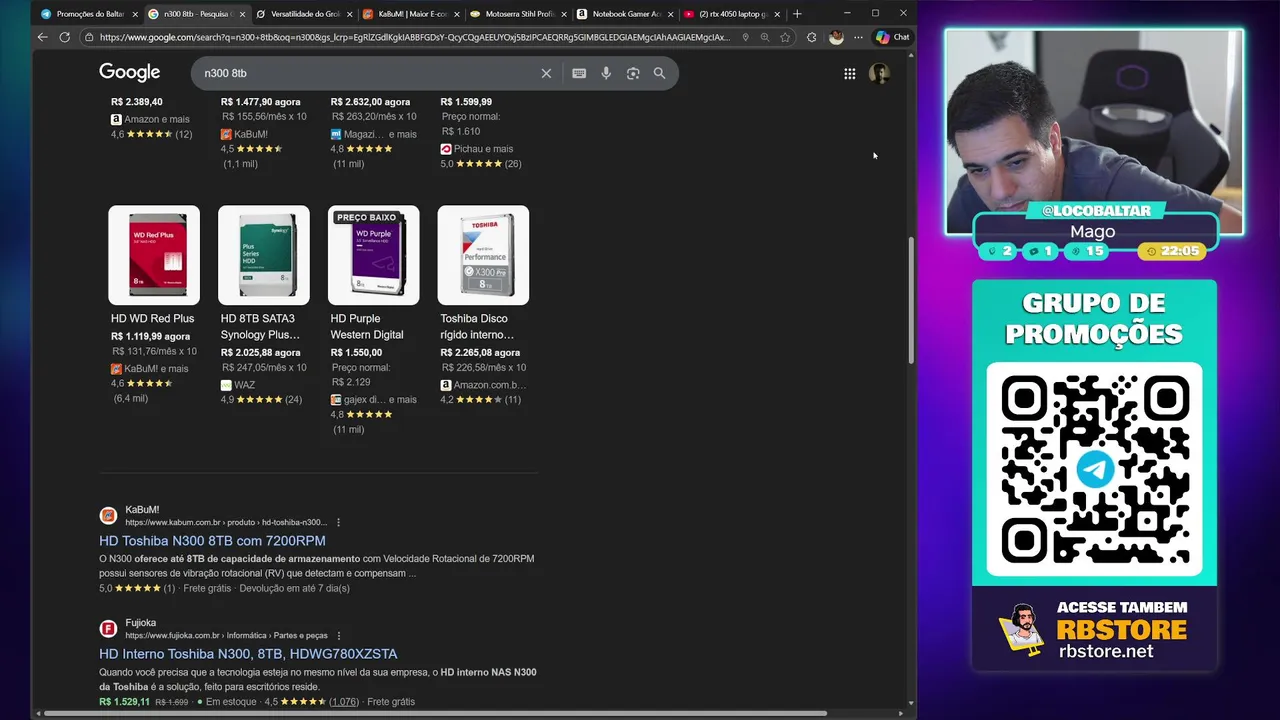Viewport: 1280px width, 720px height.
Task: Switch to the Promoções do Baltar tab
Action: tap(88, 14)
